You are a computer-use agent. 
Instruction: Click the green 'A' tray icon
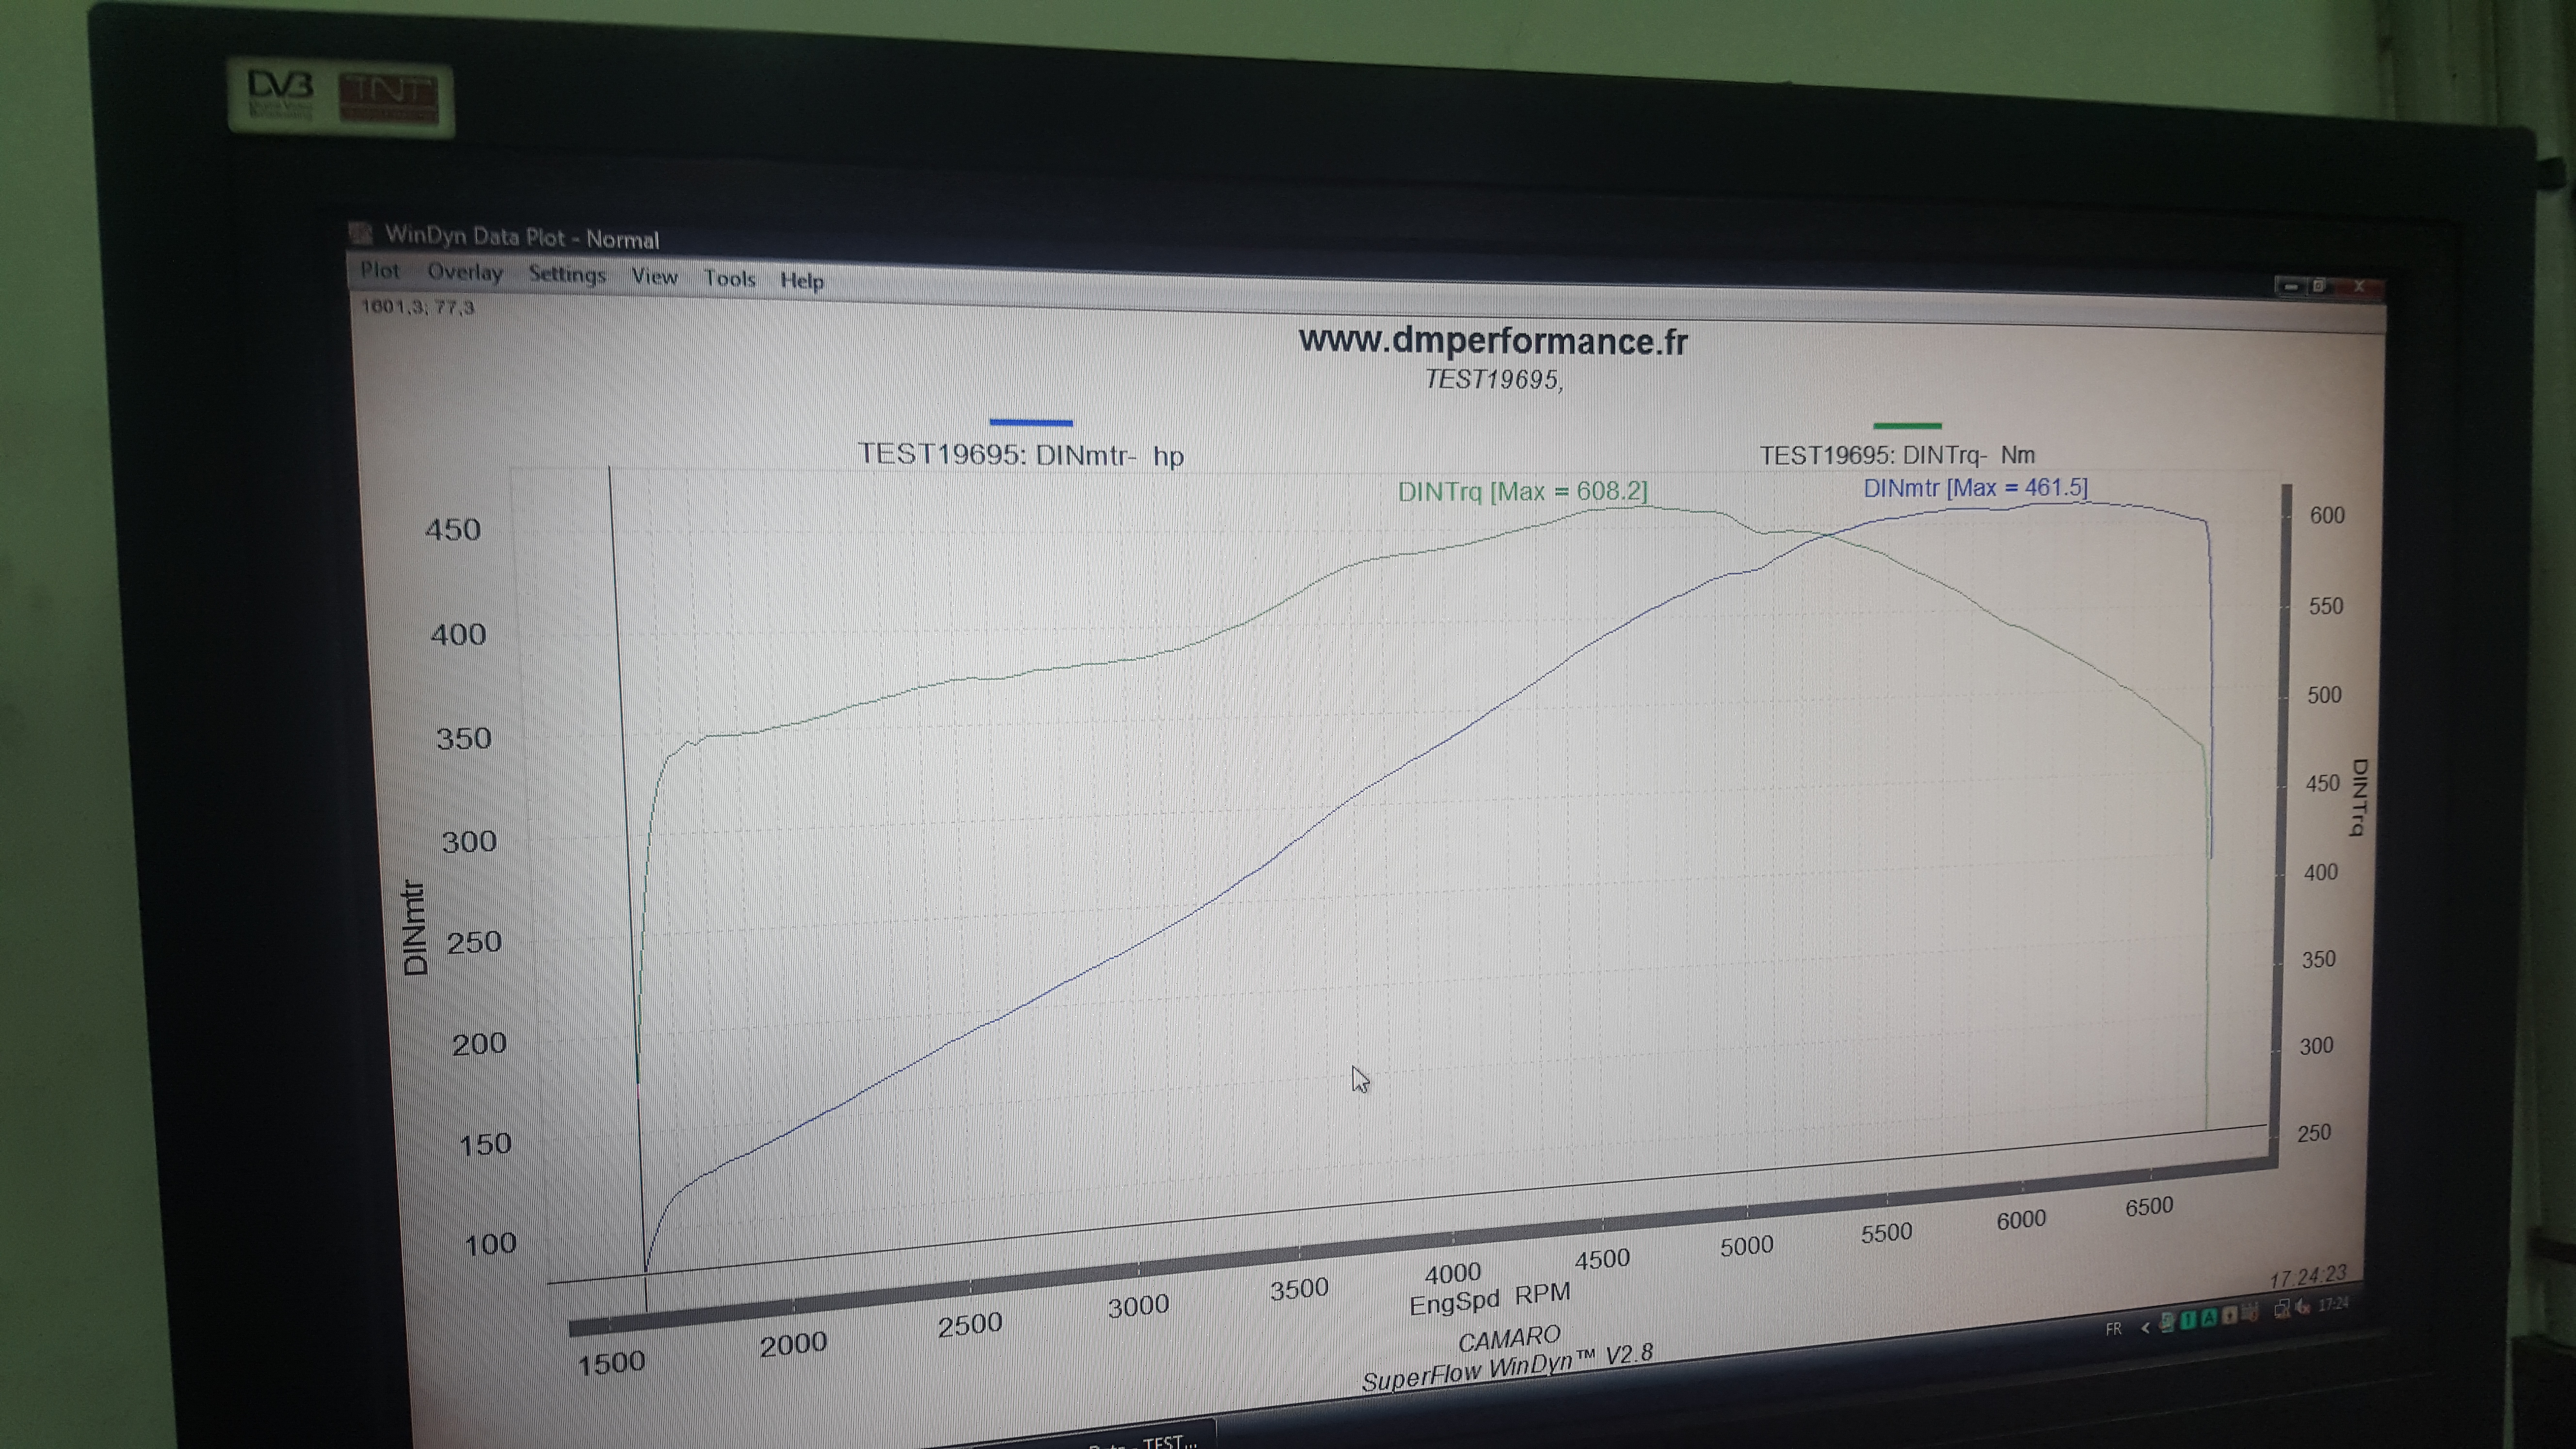[x=2209, y=1318]
